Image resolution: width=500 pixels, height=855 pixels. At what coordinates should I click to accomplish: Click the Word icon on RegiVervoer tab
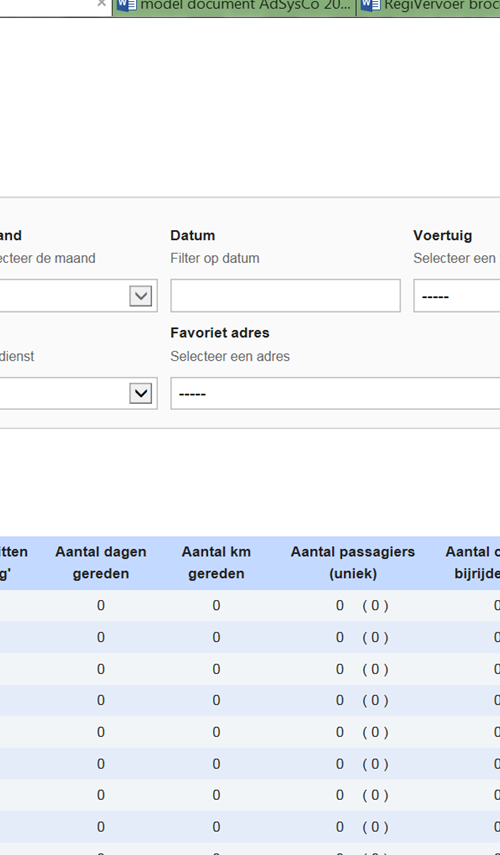(x=370, y=5)
